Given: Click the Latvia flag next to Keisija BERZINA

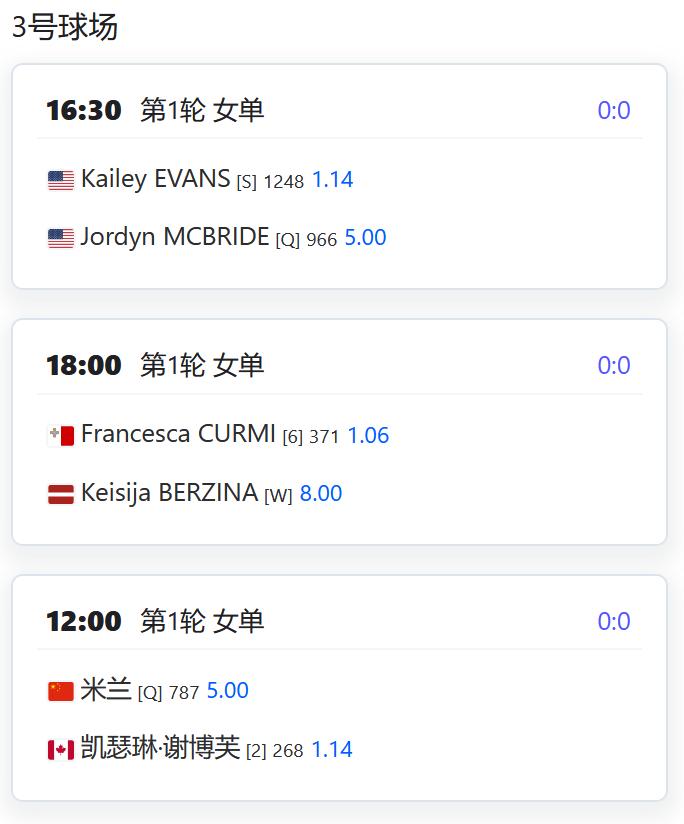Looking at the screenshot, I should 61,494.
